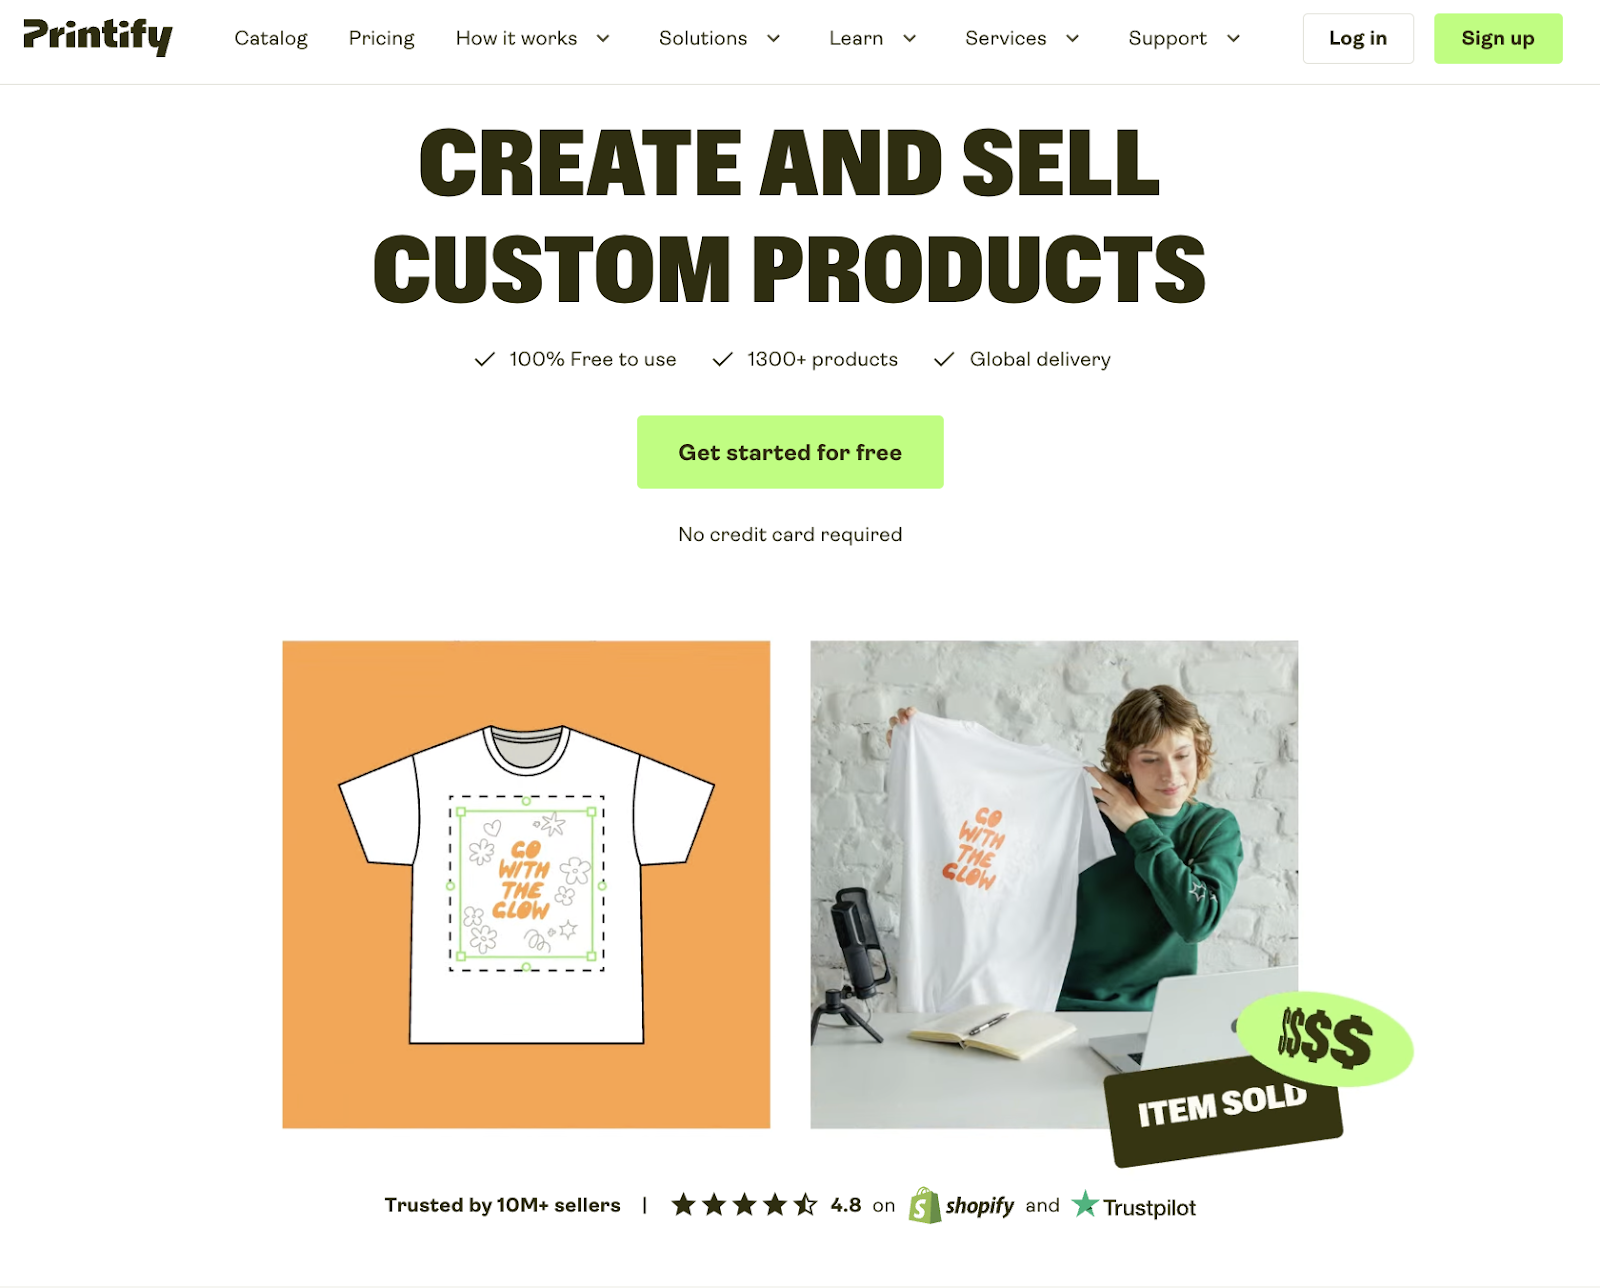Expand the Learn menu chevron
The image size is (1600, 1288).
(x=910, y=38)
